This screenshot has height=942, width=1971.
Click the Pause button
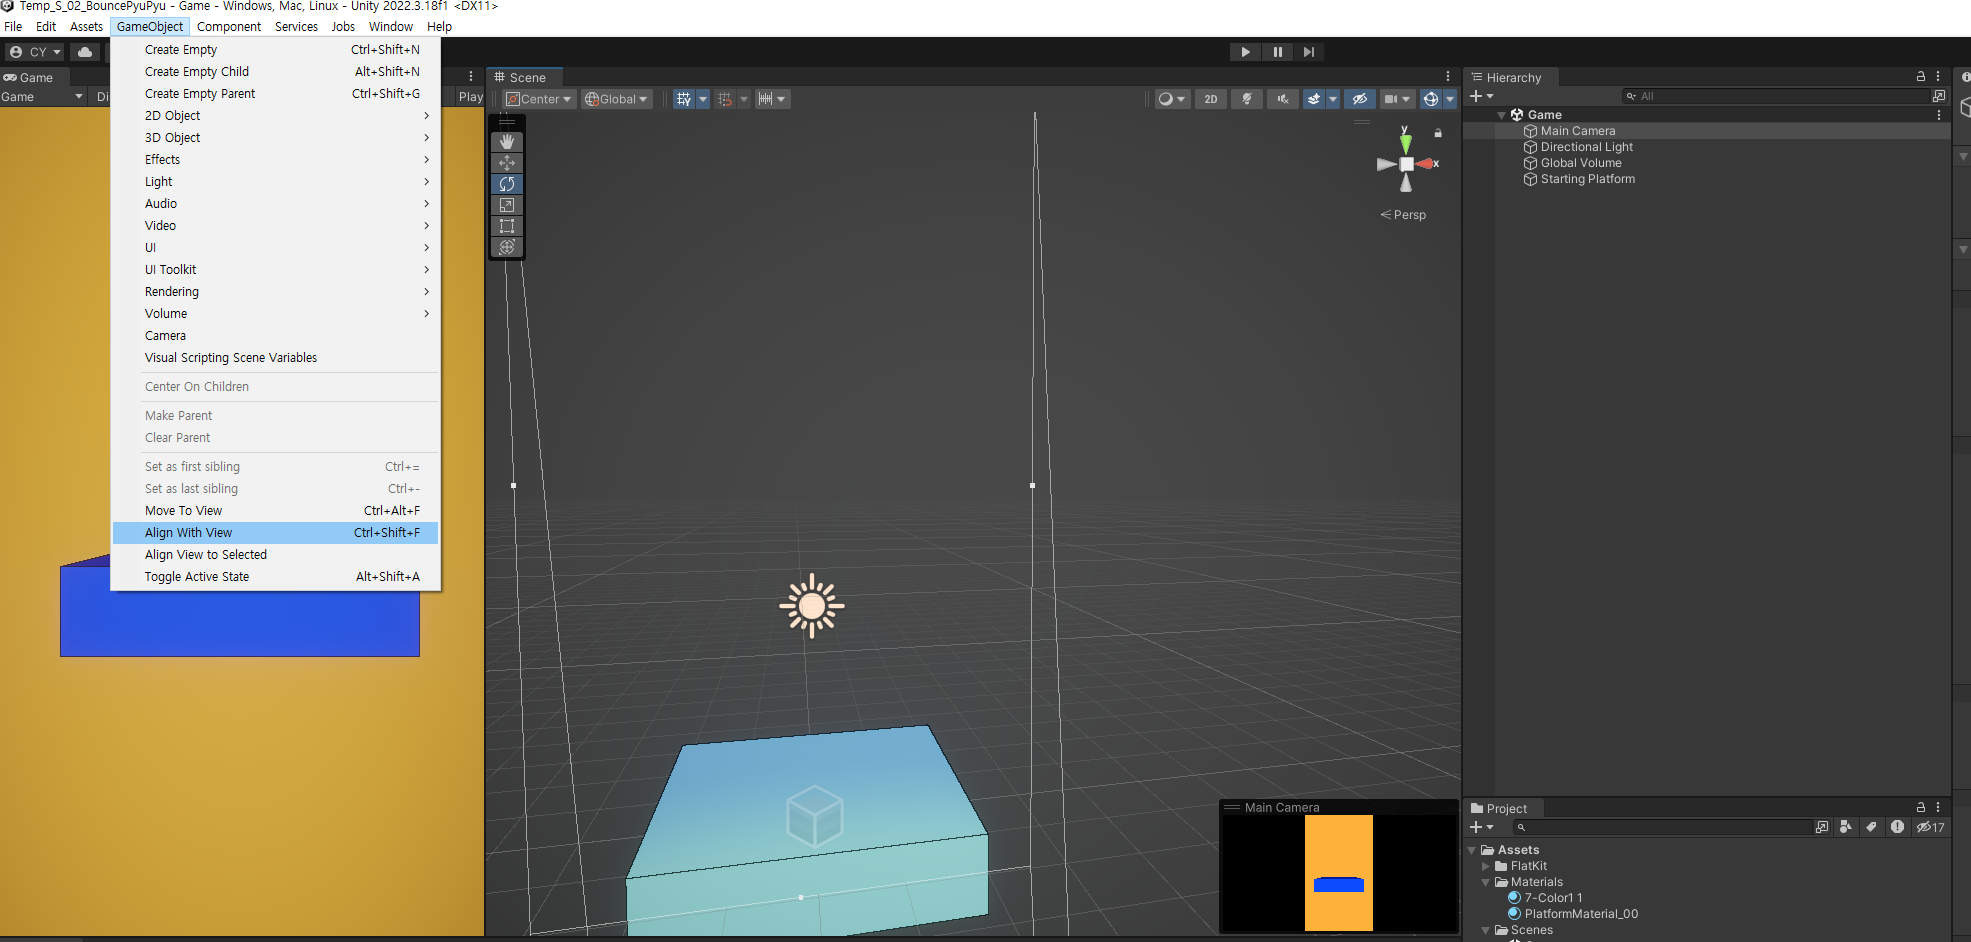1277,52
